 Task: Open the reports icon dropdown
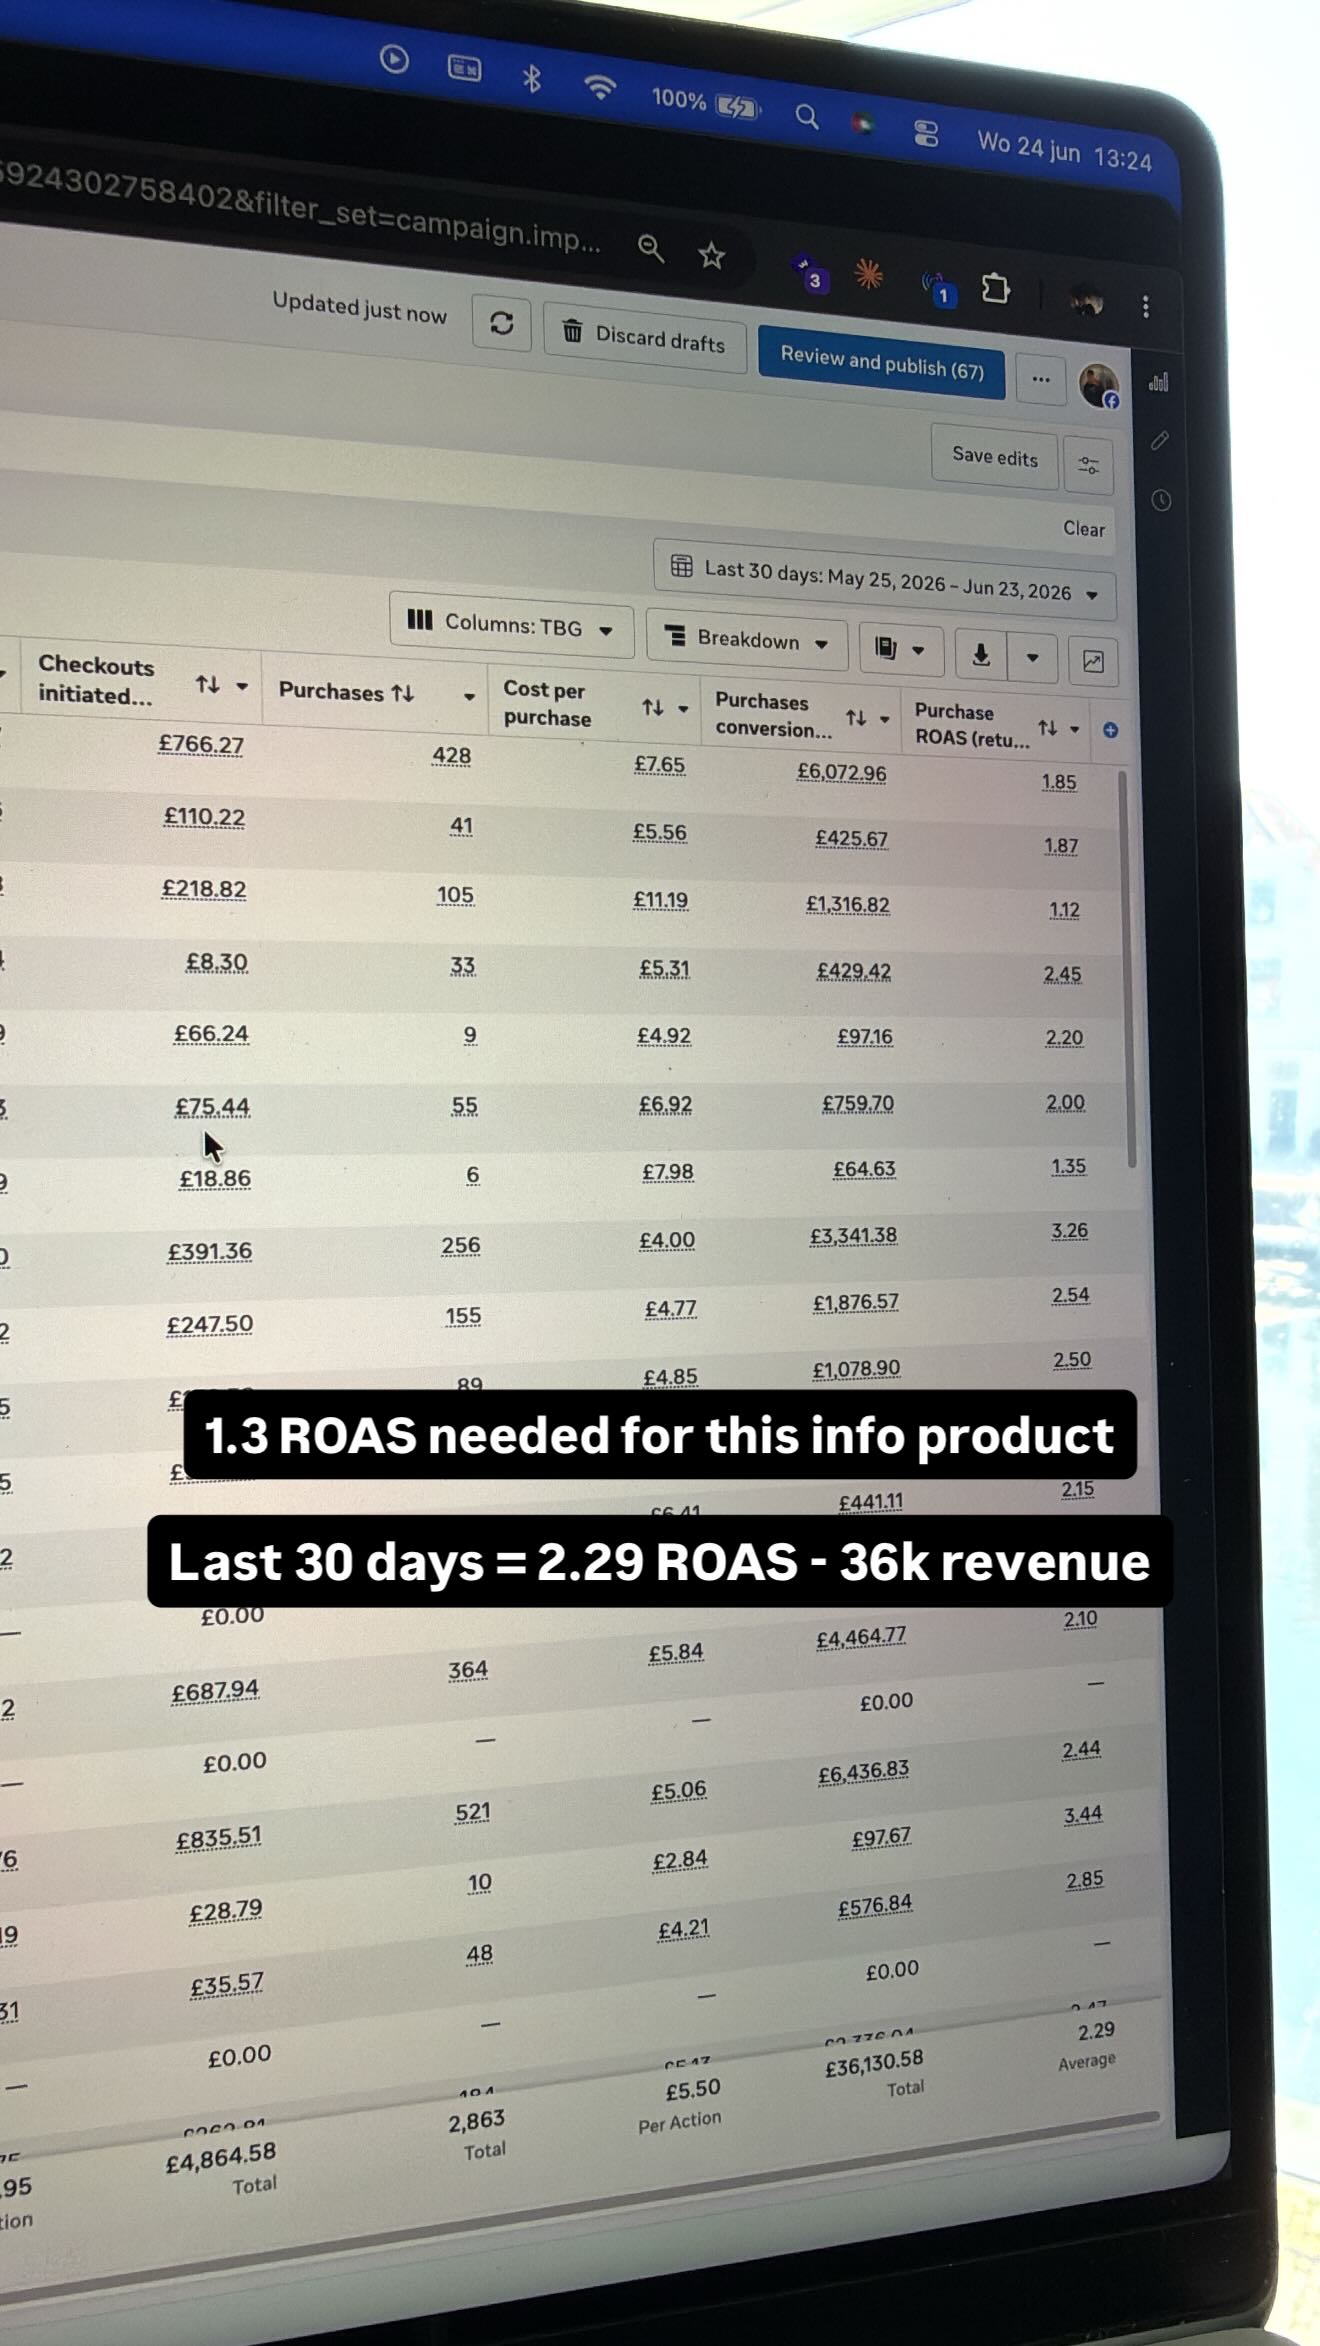[x=900, y=650]
